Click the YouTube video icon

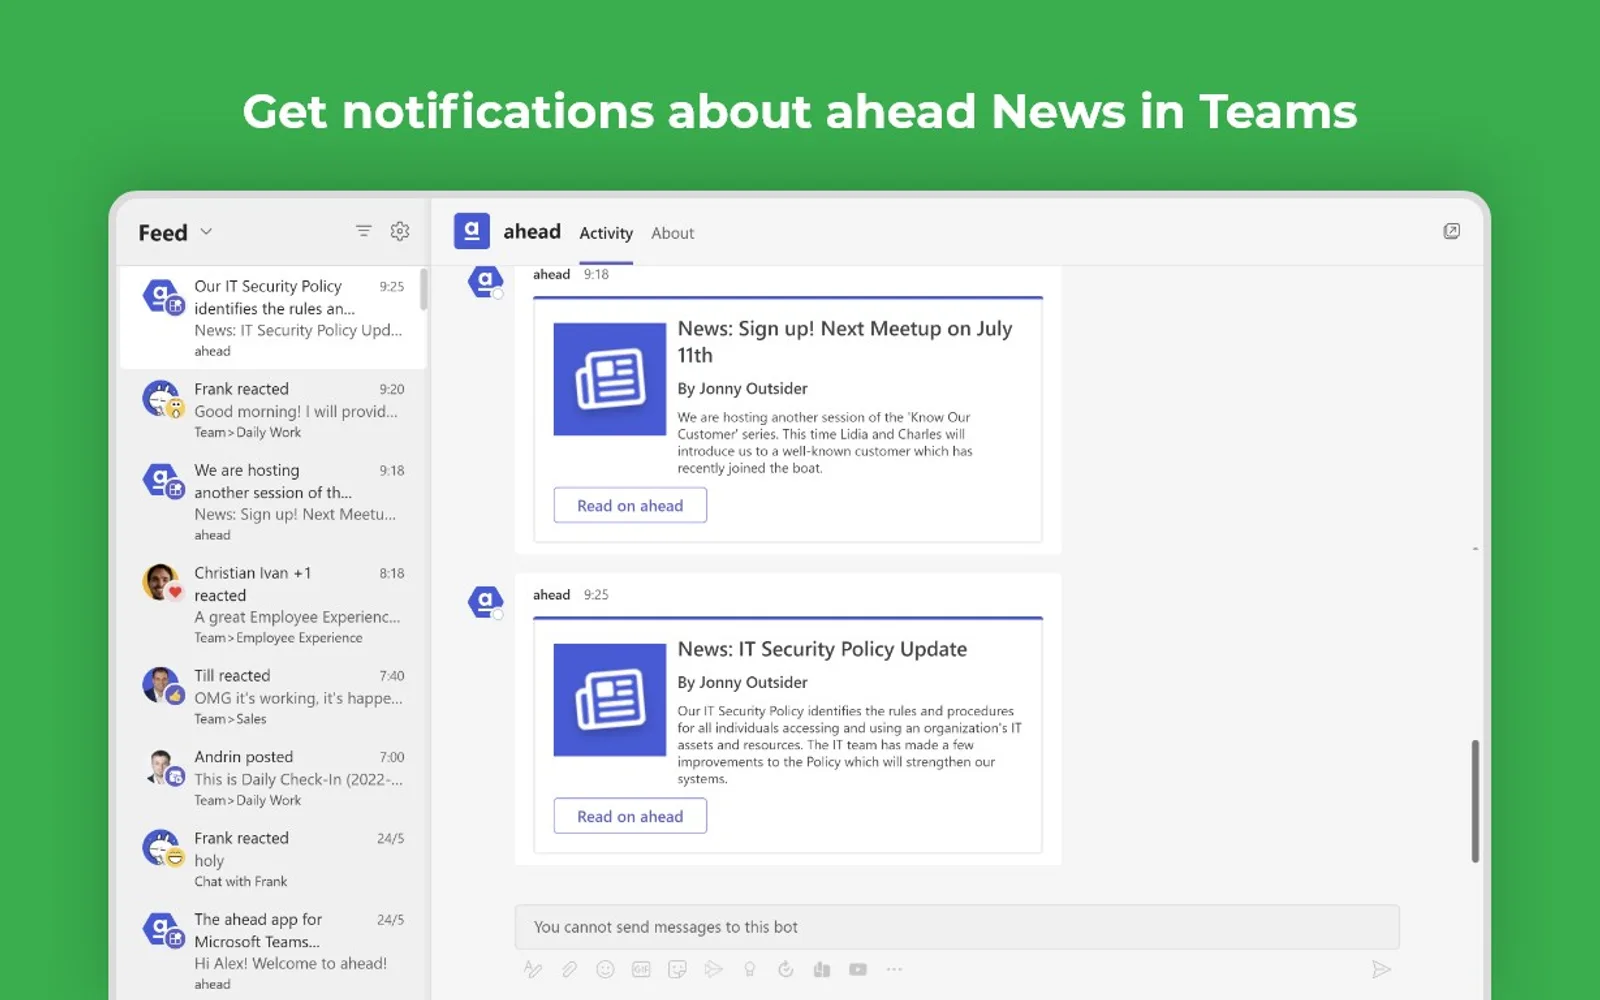tap(858, 969)
